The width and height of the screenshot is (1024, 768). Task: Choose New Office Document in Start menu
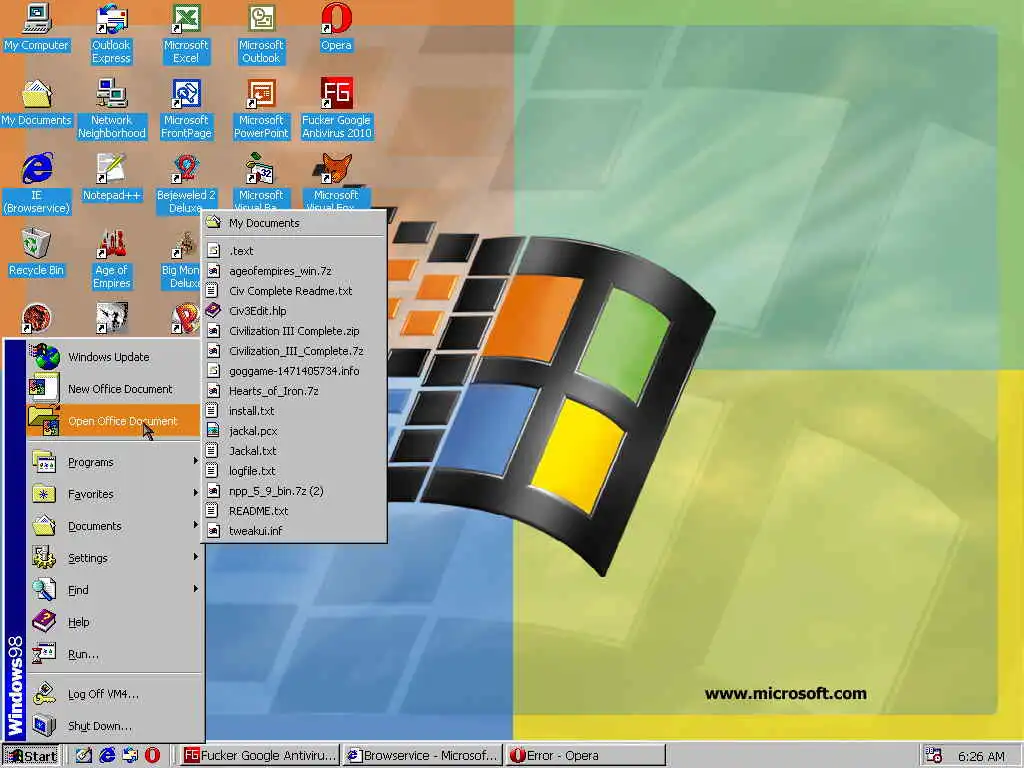114,389
